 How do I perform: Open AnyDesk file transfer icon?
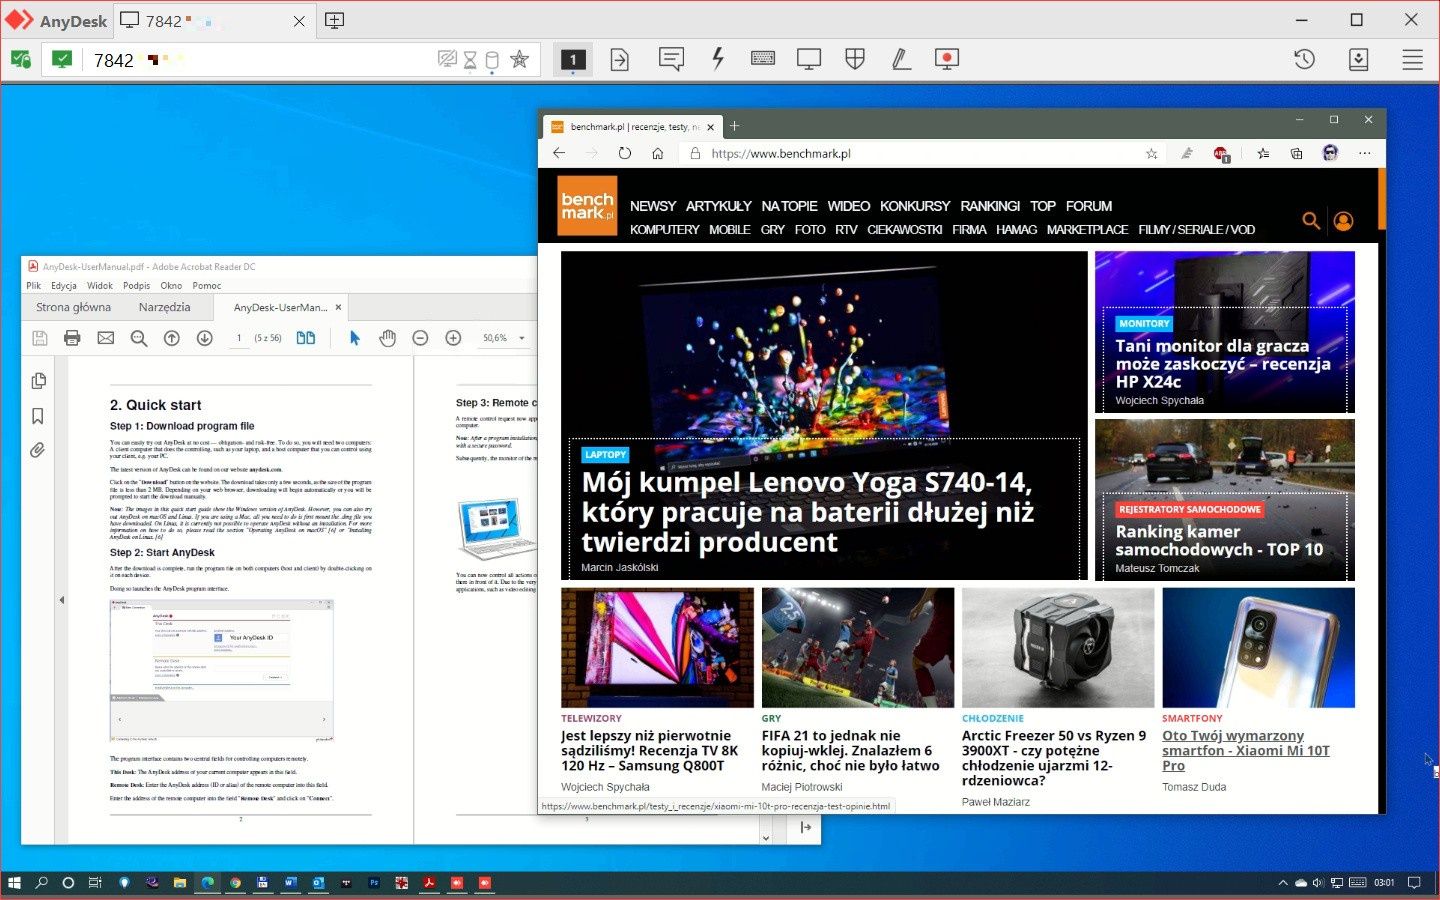pyautogui.click(x=620, y=60)
